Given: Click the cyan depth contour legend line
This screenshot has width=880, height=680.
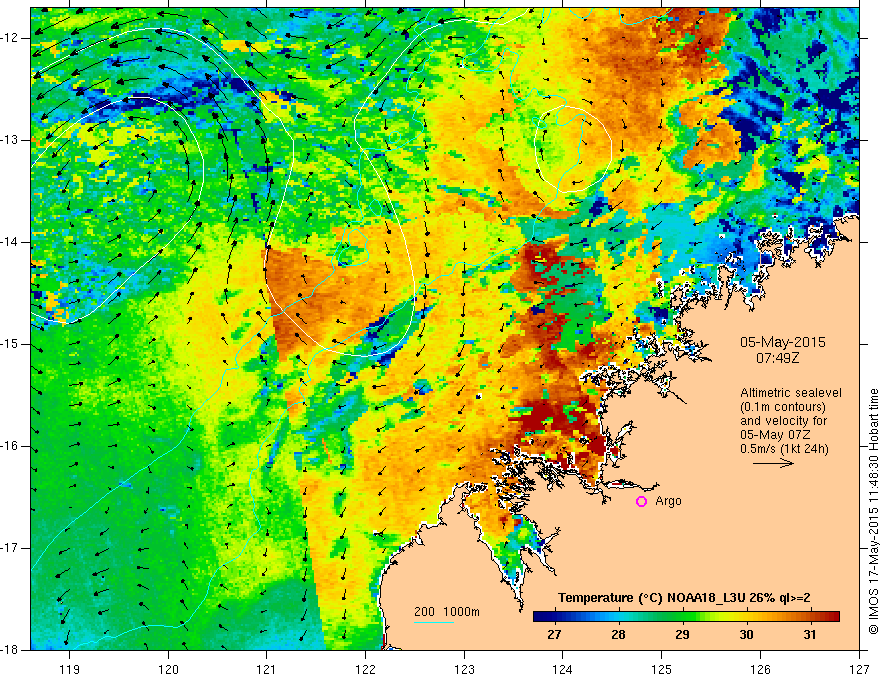Looking at the screenshot, I should tap(434, 622).
